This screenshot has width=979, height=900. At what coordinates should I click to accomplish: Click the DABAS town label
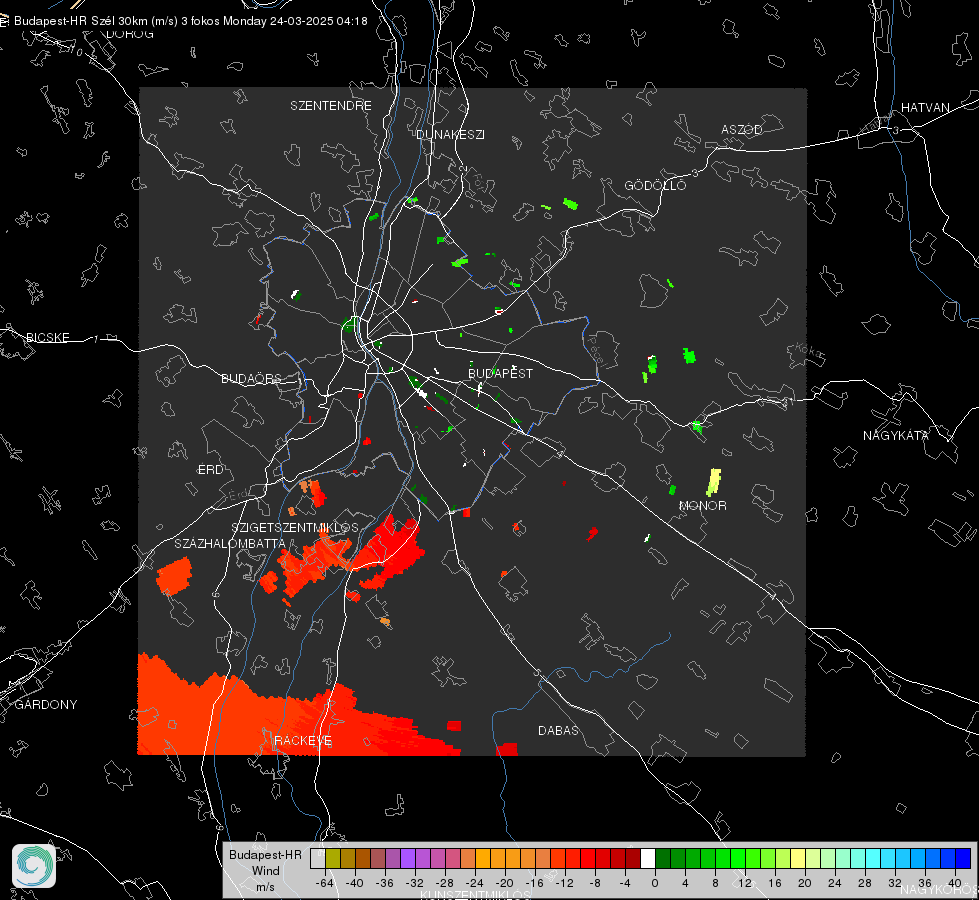click(558, 730)
